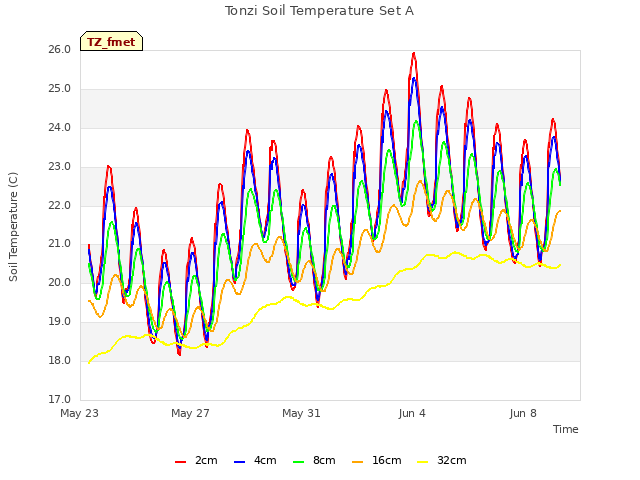Select the blue 4cm legend swatch
Image resolution: width=640 pixels, height=480 pixels.
tap(240, 461)
